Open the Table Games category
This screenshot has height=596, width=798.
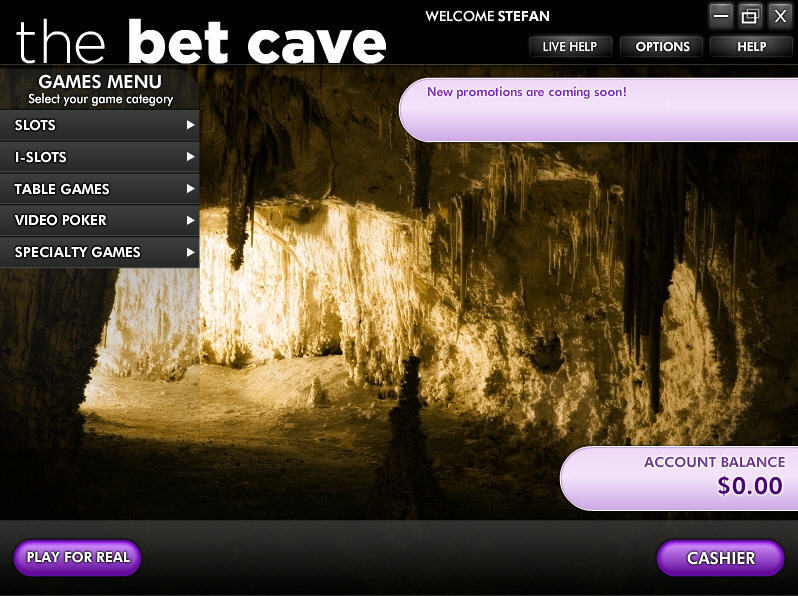62,189
